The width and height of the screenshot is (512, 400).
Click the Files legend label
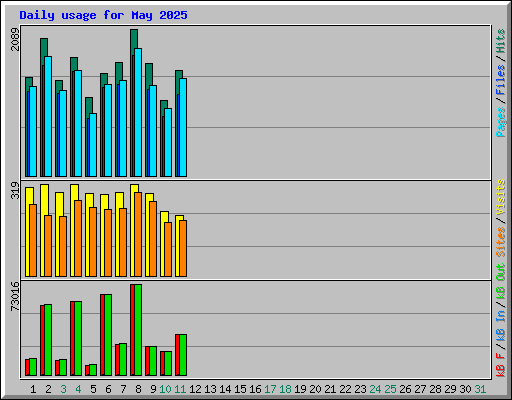[500, 80]
